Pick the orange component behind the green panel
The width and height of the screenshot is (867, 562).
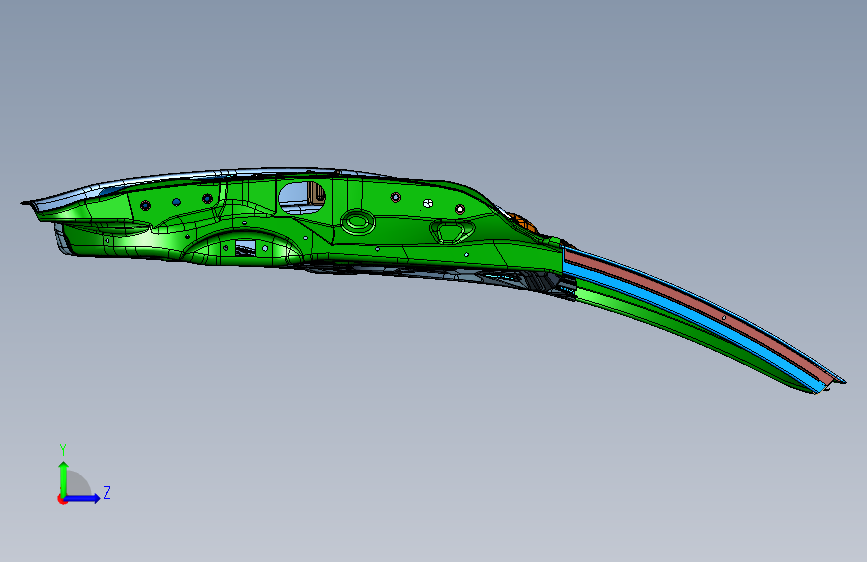(523, 222)
